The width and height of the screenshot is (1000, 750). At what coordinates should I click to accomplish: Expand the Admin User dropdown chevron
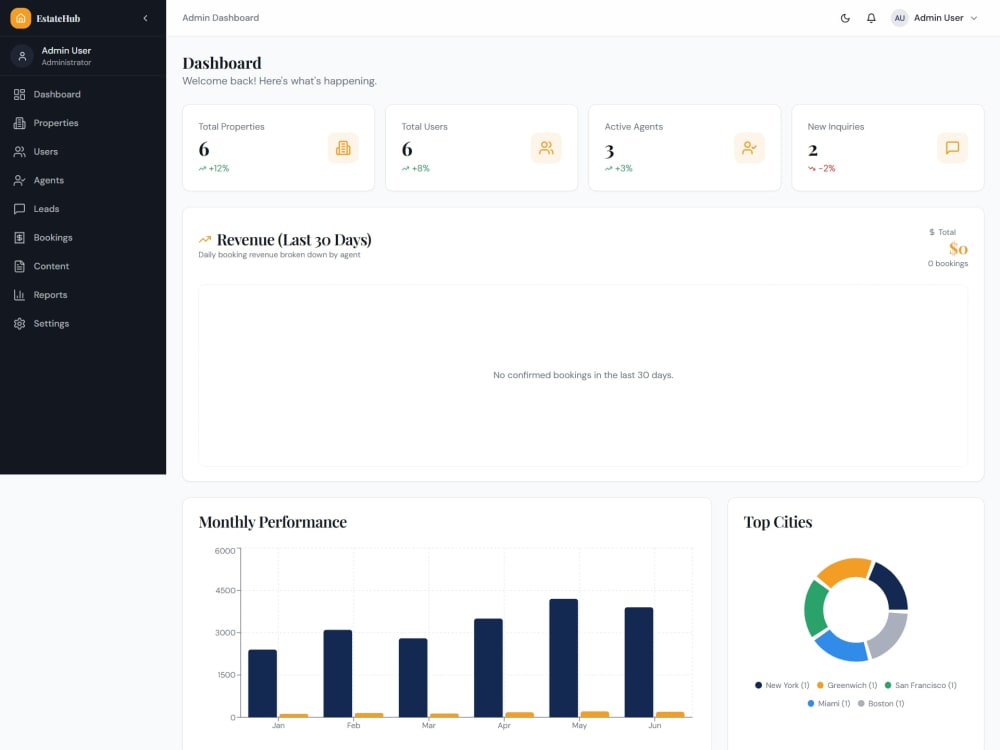point(974,18)
